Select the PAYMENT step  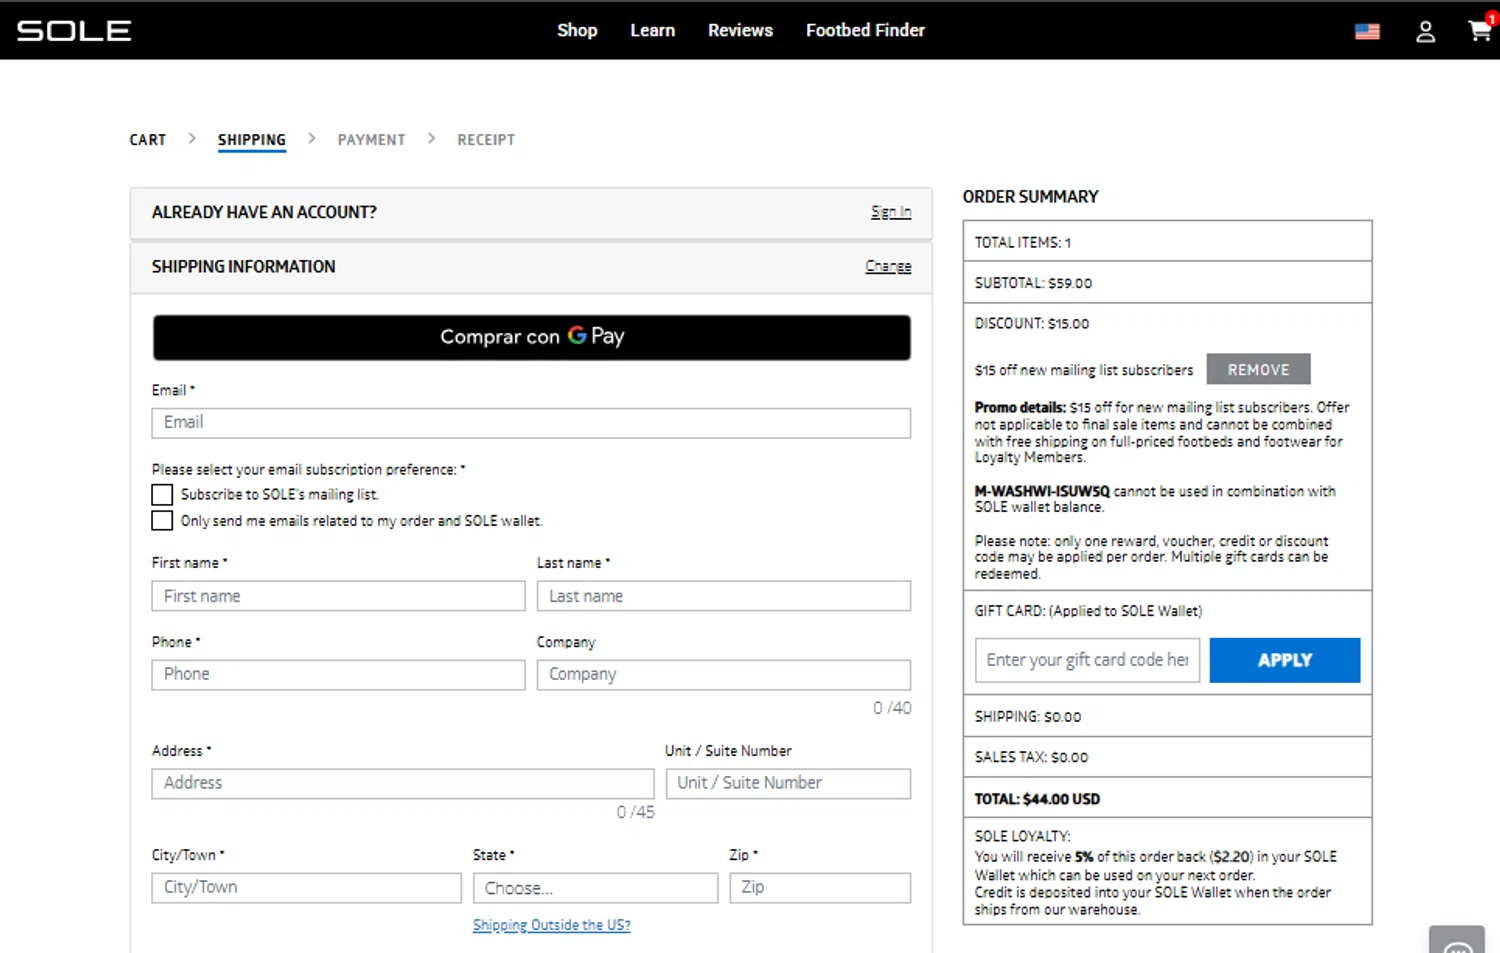pyautogui.click(x=371, y=140)
